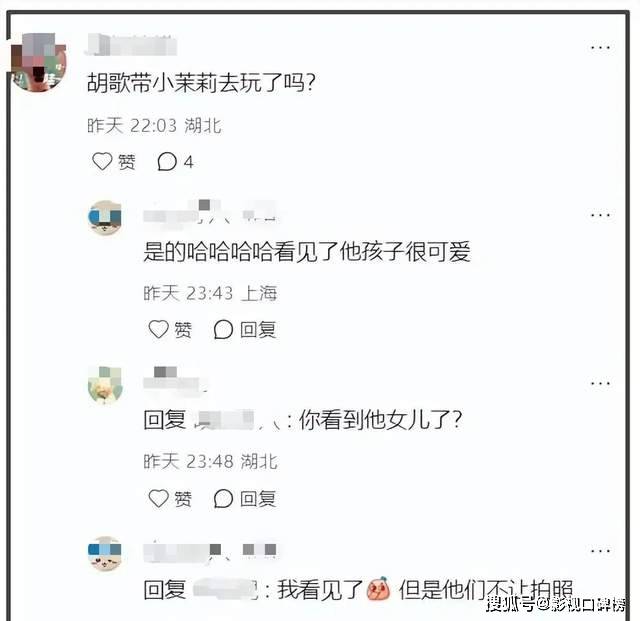Open the top commenter's pixelated avatar
640x621 pixels.
(x=38, y=62)
